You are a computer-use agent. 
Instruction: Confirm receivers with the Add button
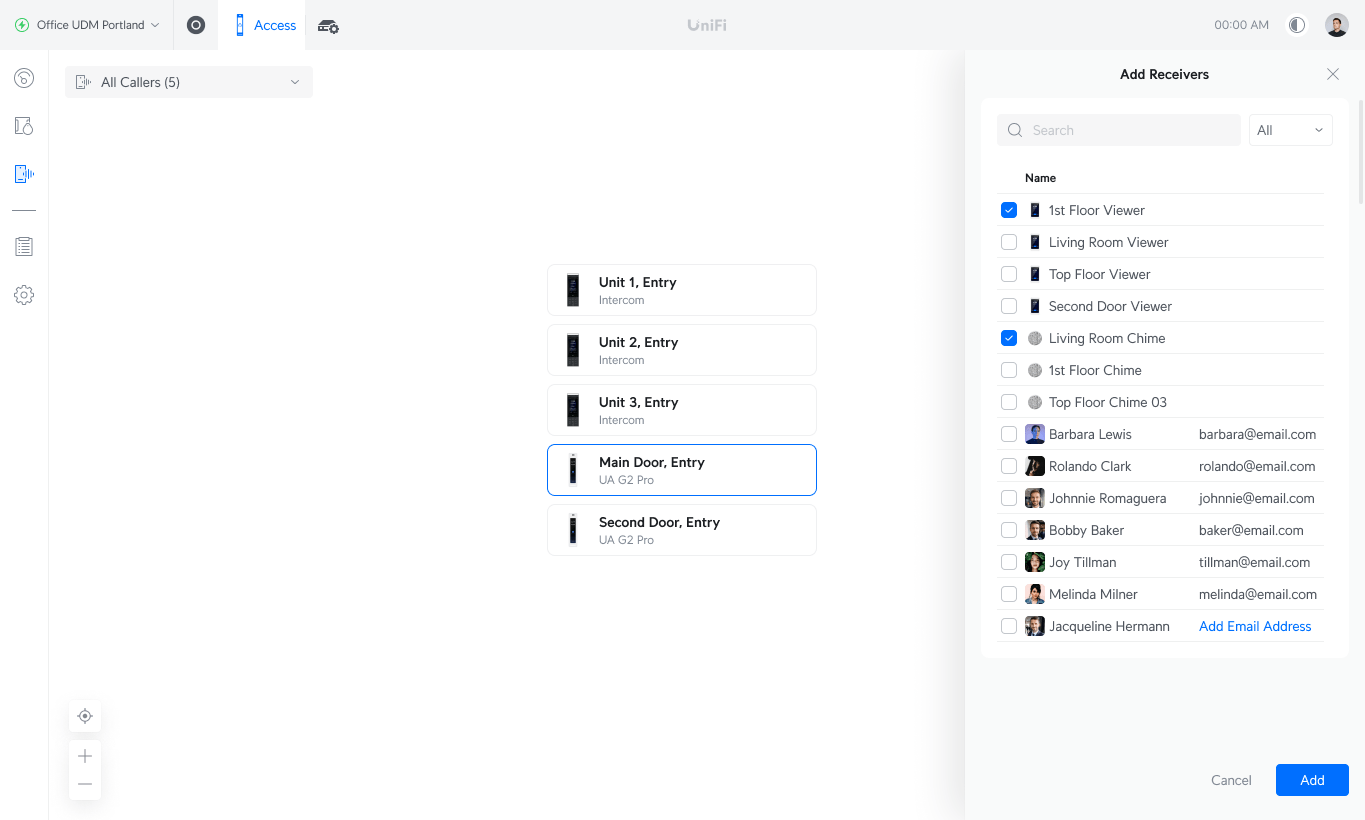click(x=1312, y=780)
